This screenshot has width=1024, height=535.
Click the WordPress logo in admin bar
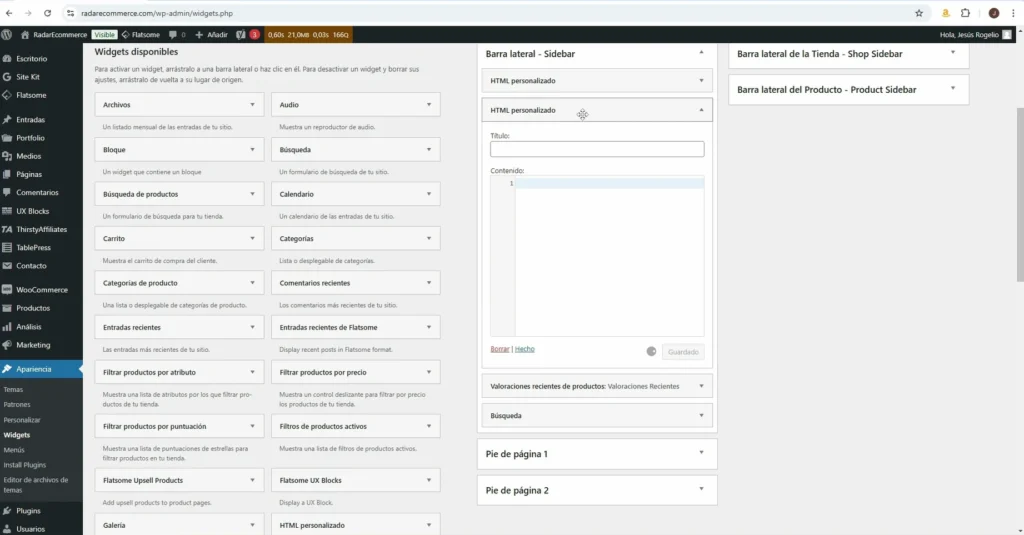click(x=7, y=35)
